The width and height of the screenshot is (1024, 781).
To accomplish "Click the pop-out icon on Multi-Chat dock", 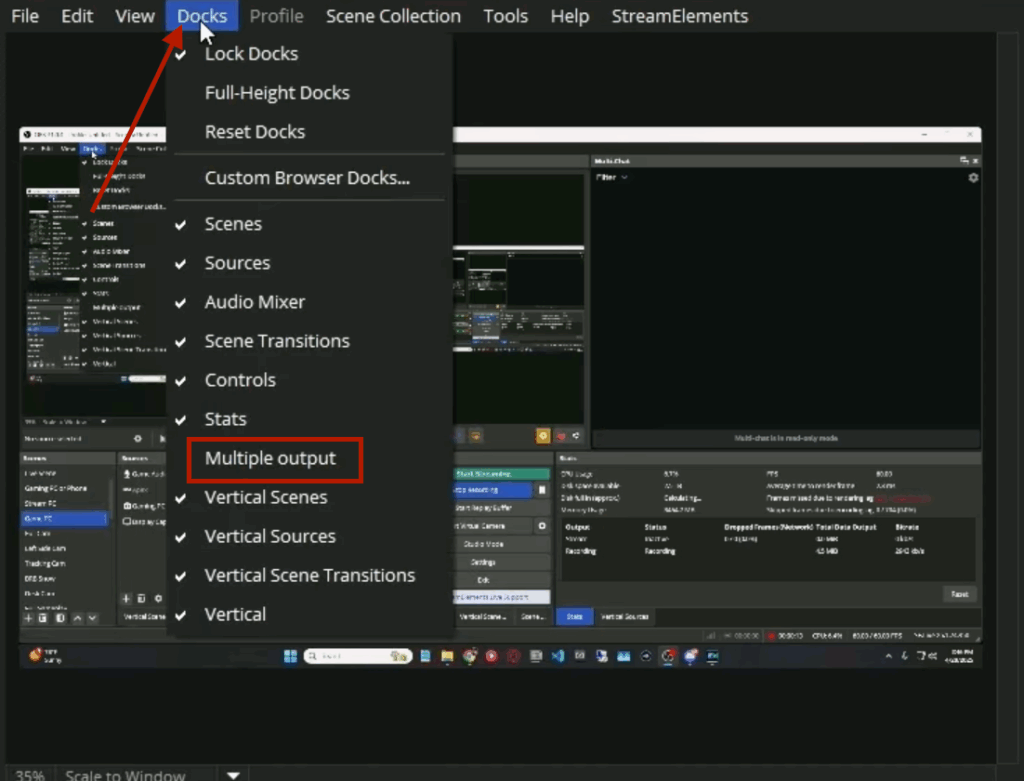I will pos(964,160).
